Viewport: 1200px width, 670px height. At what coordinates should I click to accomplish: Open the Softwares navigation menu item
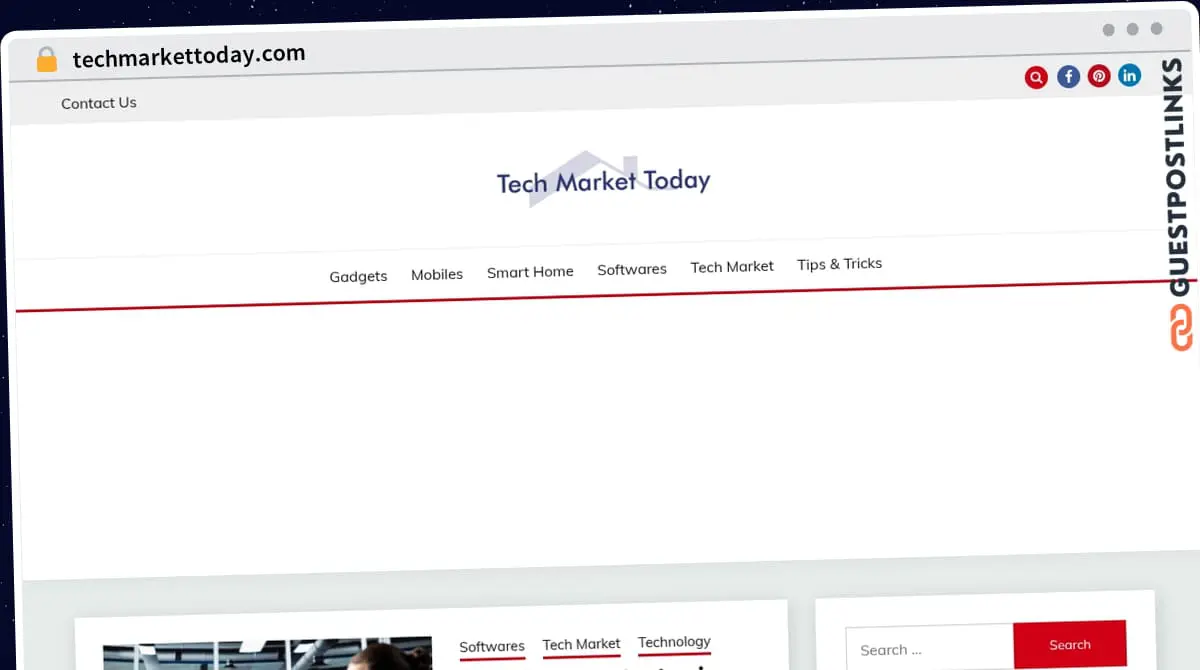[x=632, y=269]
